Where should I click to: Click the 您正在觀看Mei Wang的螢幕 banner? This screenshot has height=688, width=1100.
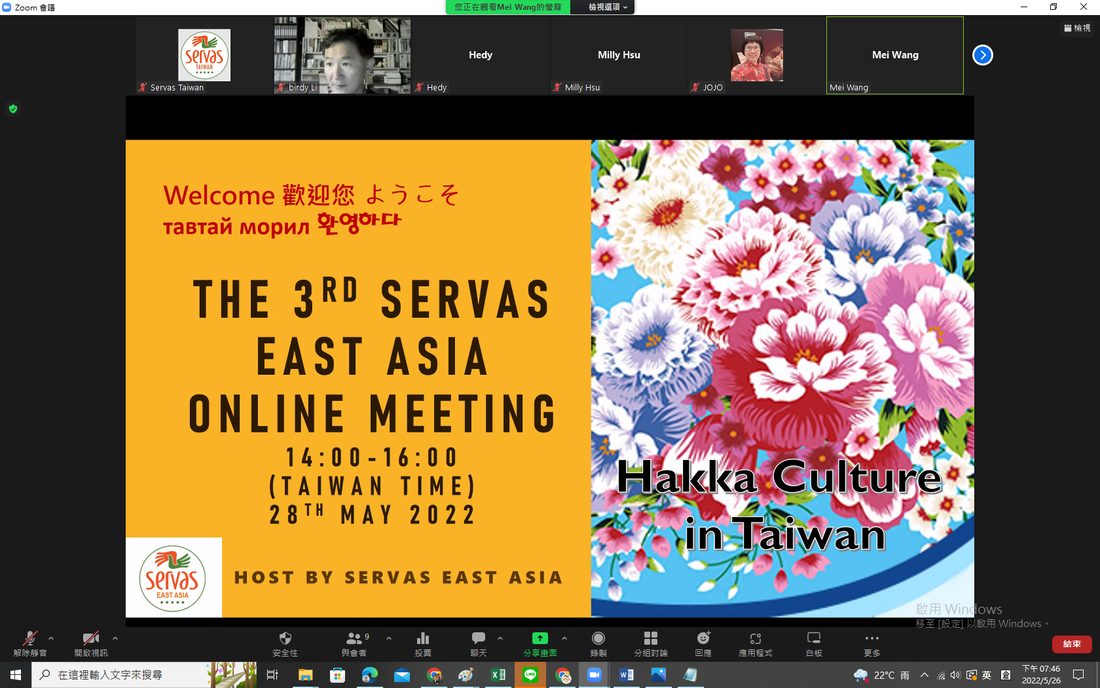point(508,7)
